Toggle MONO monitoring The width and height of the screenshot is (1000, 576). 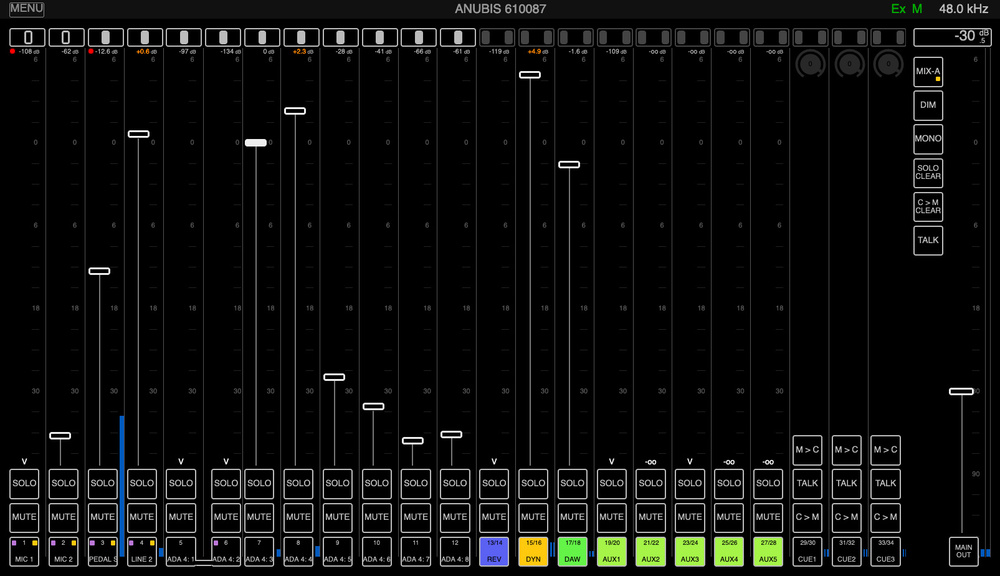[x=928, y=139]
